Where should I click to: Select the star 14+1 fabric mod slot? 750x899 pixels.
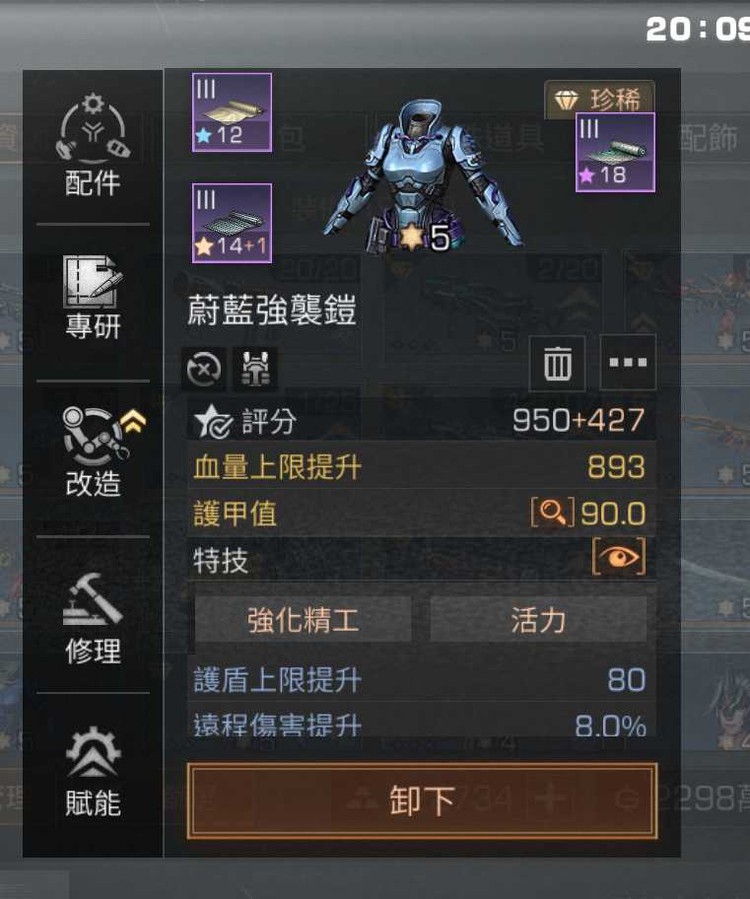(232, 223)
